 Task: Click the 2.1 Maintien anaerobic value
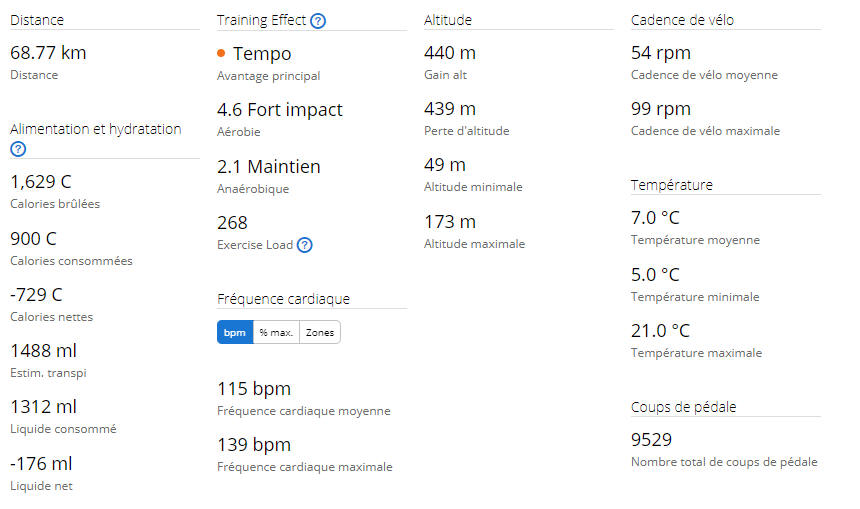[269, 166]
